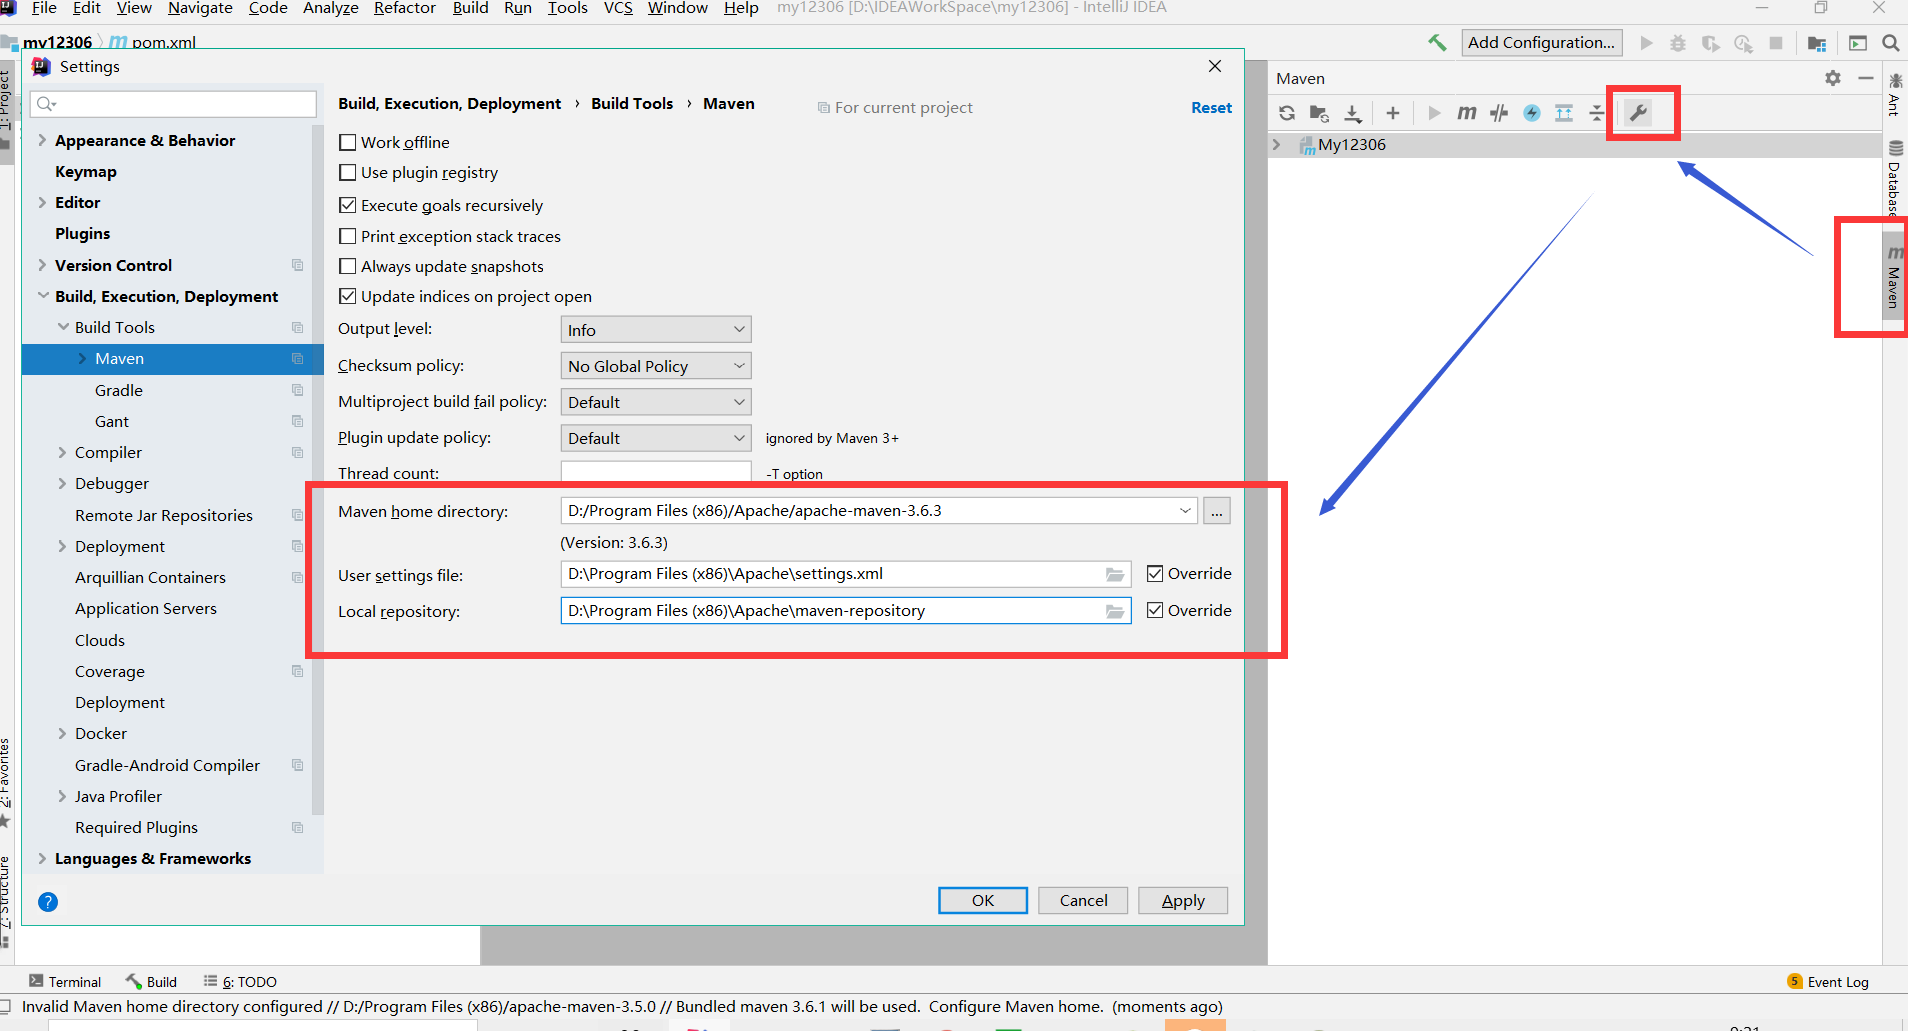Uncheck Update indices on project open
Screen dimensions: 1908x1031
(x=348, y=296)
